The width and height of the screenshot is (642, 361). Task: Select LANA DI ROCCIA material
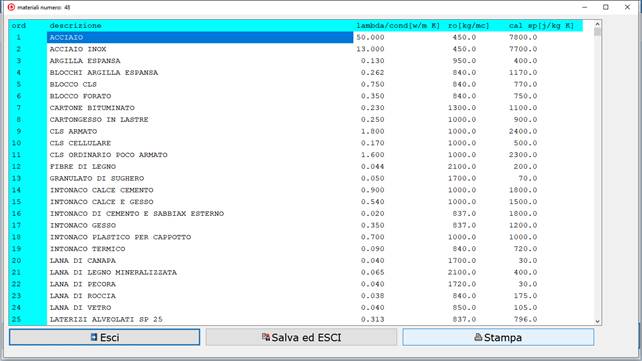[295, 296]
